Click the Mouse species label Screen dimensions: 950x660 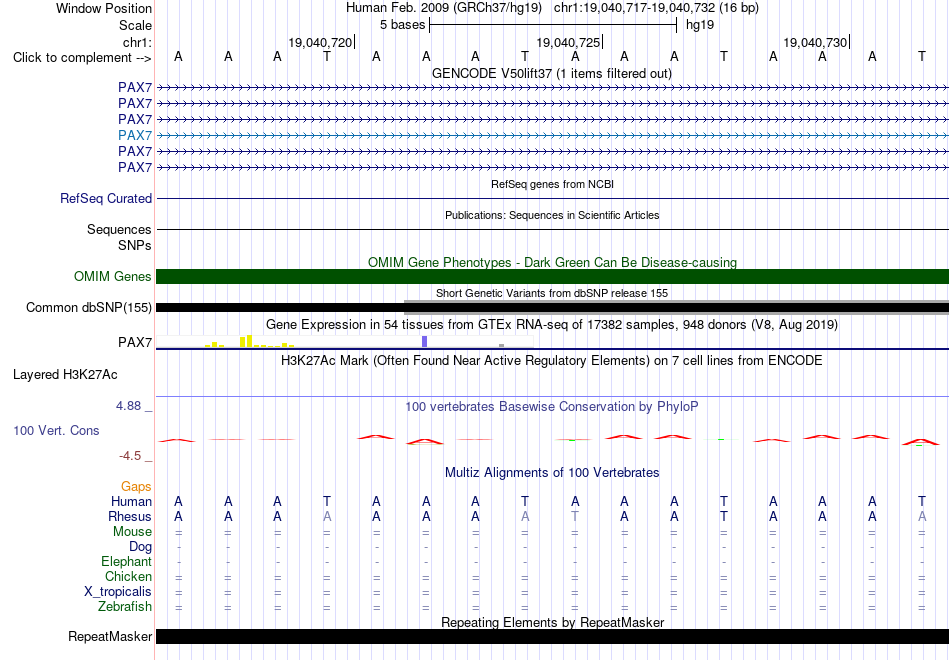point(132,531)
